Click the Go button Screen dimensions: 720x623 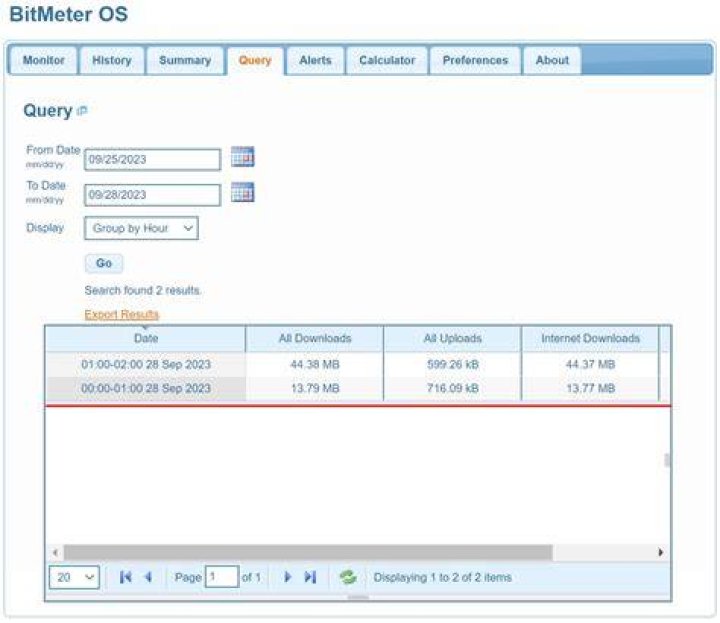104,264
